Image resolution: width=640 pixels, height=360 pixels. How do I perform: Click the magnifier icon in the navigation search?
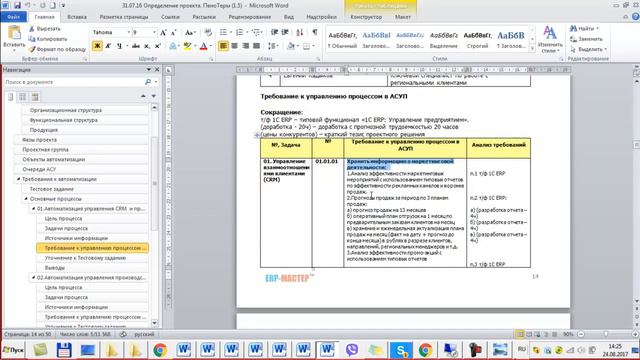point(148,82)
